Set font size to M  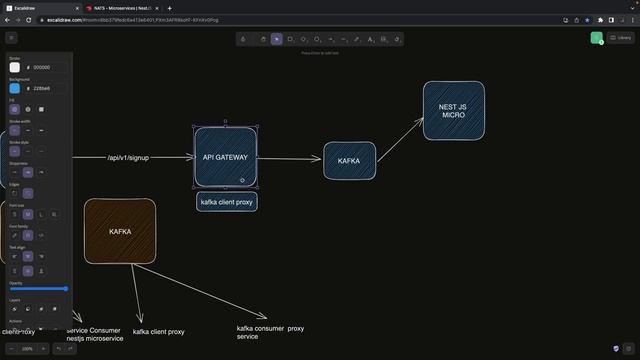coord(28,214)
